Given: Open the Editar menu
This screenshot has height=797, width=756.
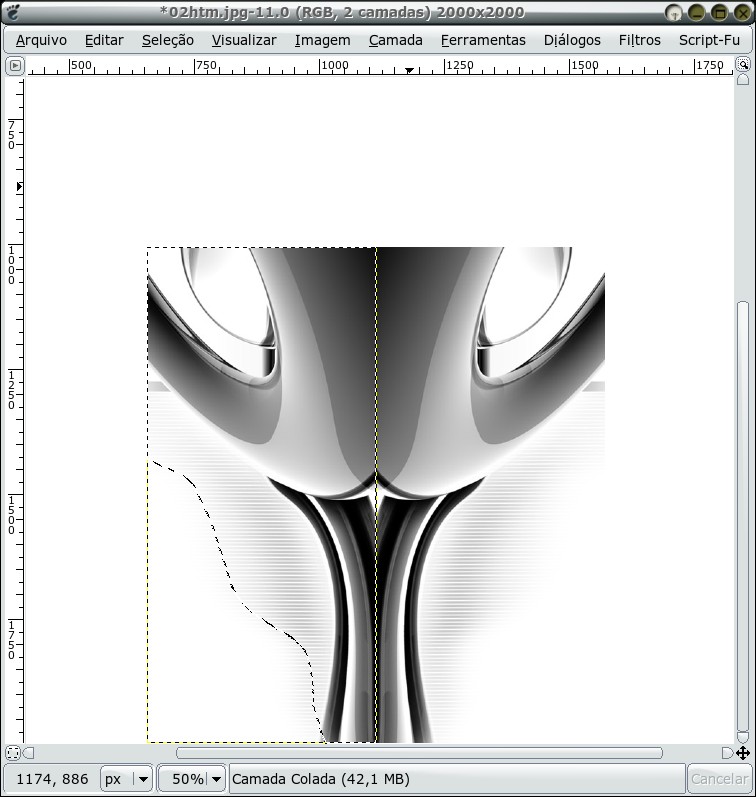Looking at the screenshot, I should tap(104, 40).
